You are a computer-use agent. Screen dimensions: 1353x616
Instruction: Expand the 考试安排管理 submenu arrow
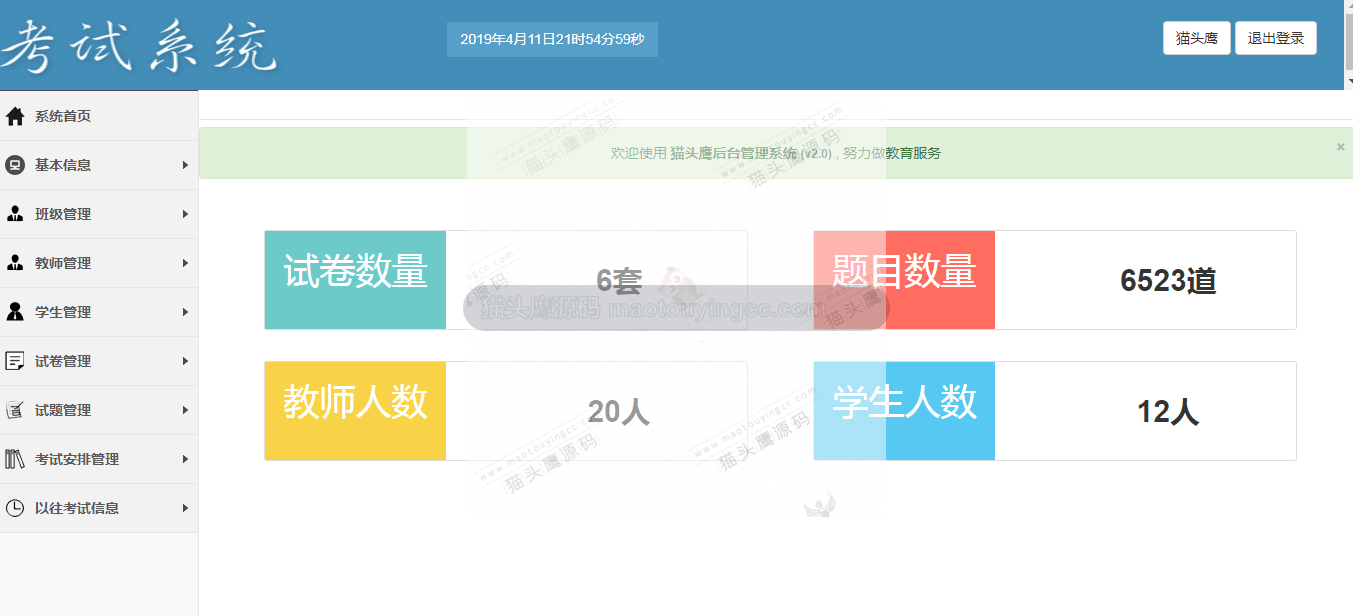pyautogui.click(x=185, y=459)
